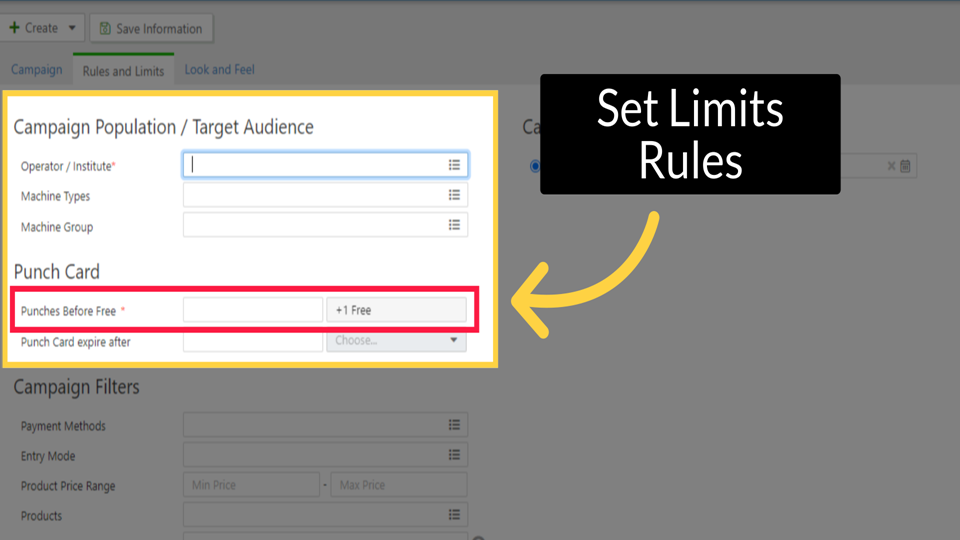Open the Punch Card expire Choose dropdown
This screenshot has width=960, height=540.
(x=396, y=341)
